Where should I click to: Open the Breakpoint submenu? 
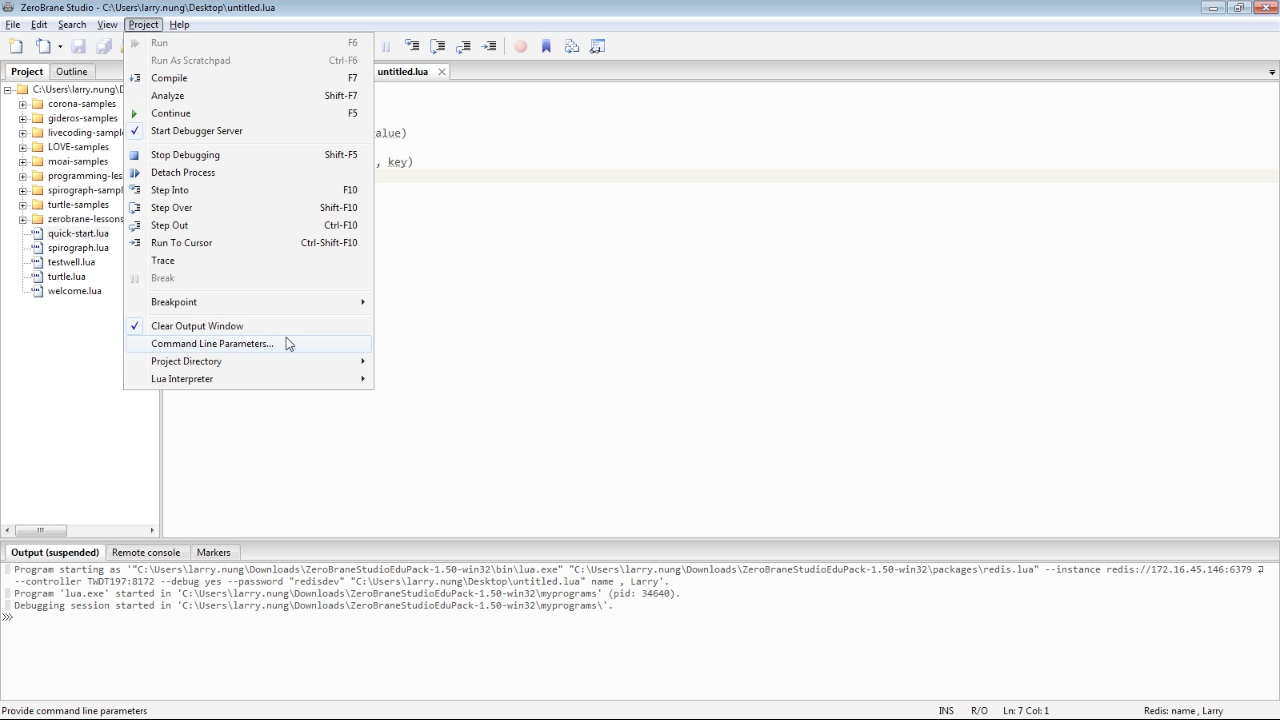click(248, 302)
